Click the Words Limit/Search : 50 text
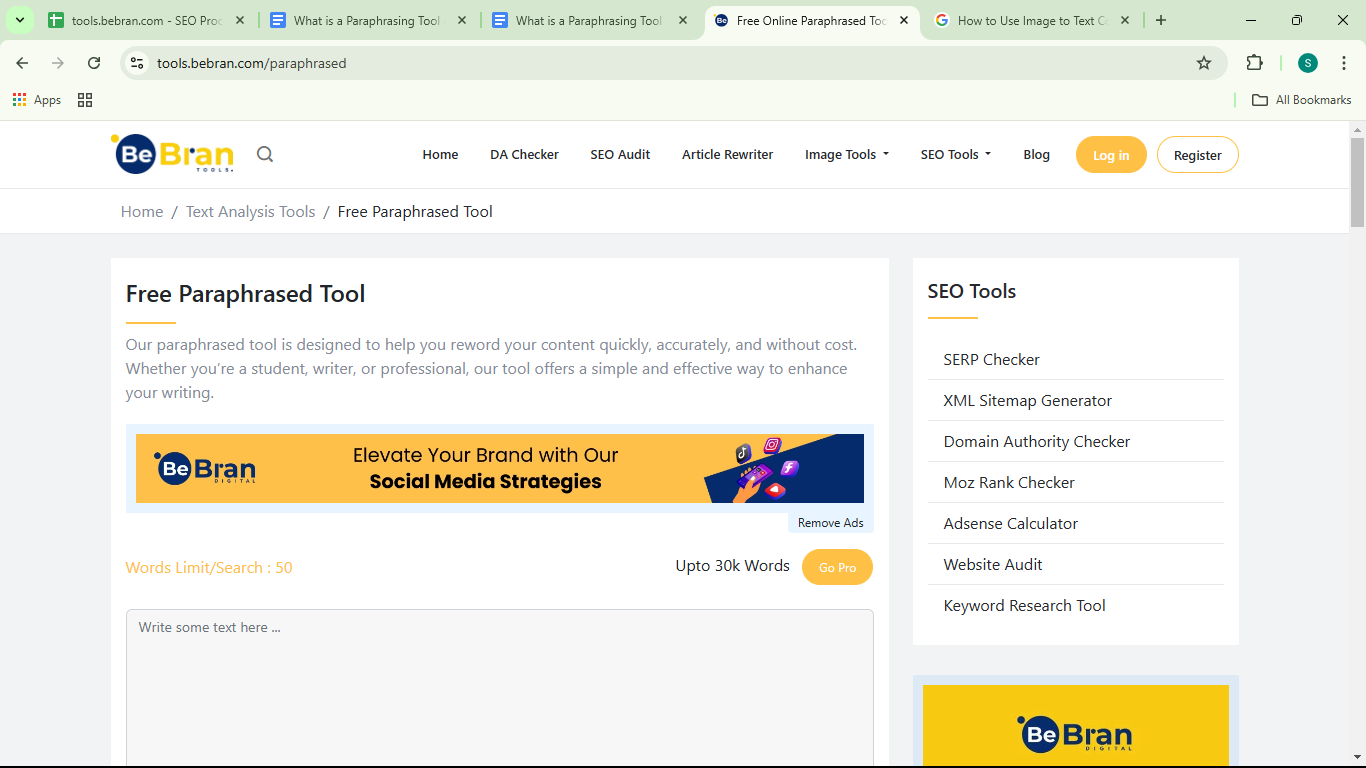 pos(209,567)
